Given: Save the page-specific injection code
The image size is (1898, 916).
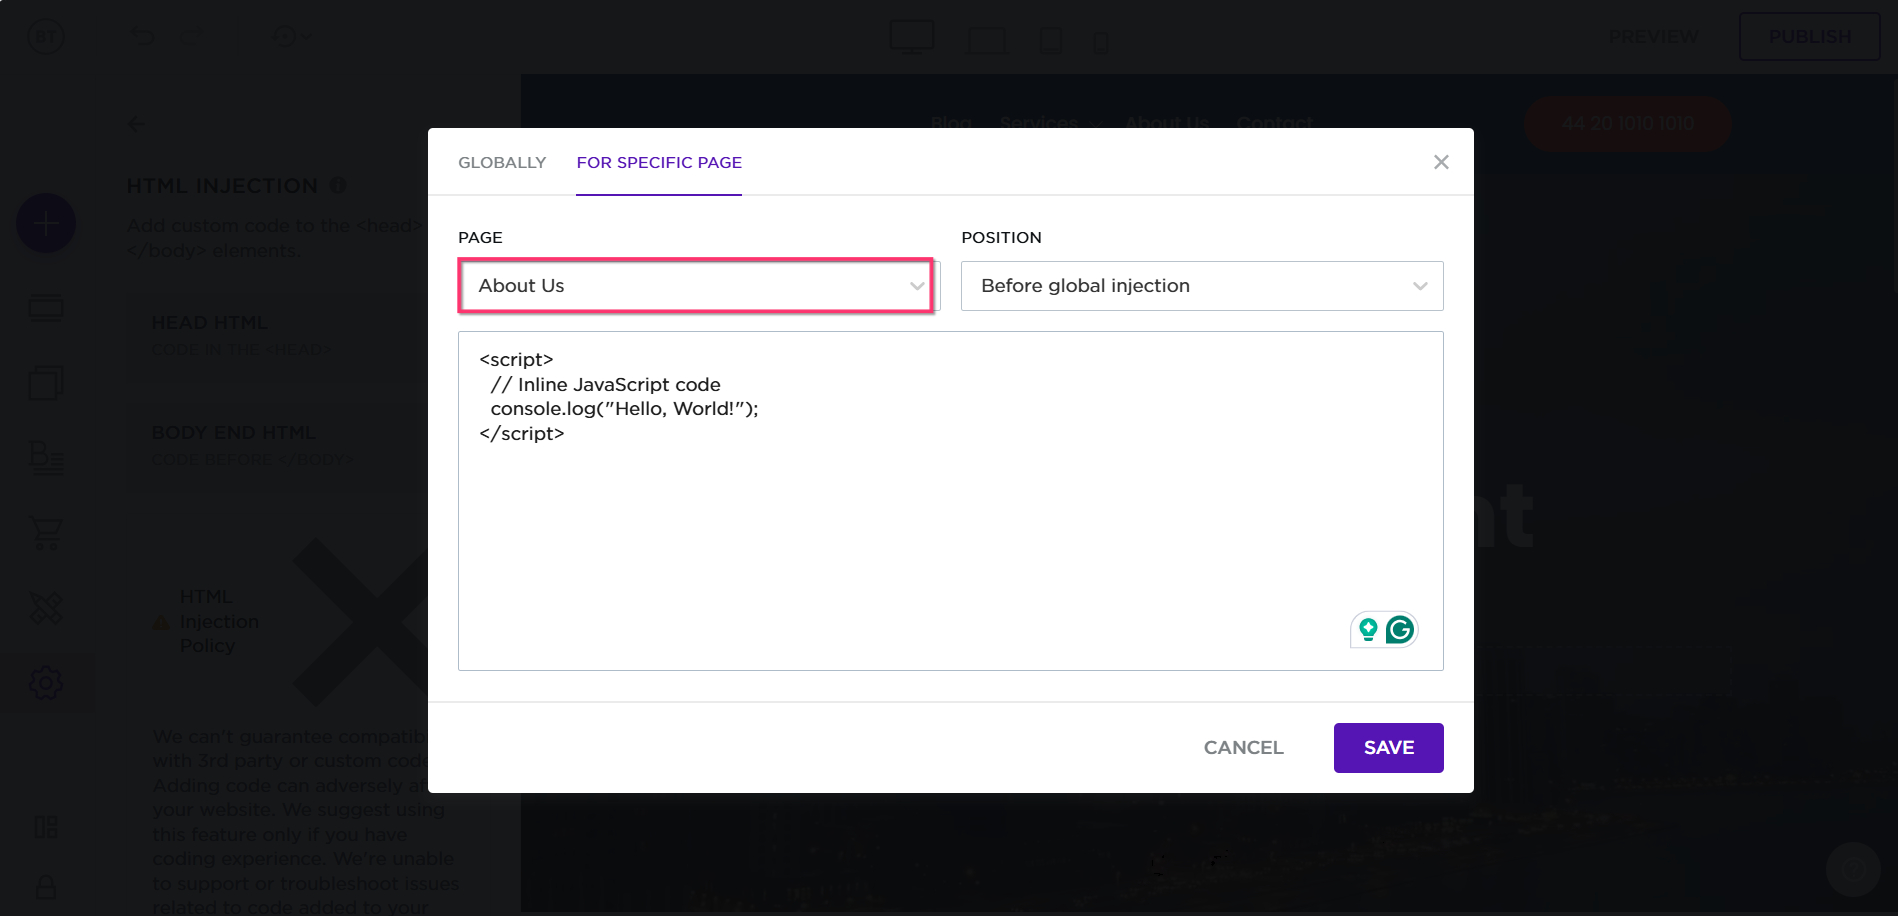Looking at the screenshot, I should pos(1388,748).
